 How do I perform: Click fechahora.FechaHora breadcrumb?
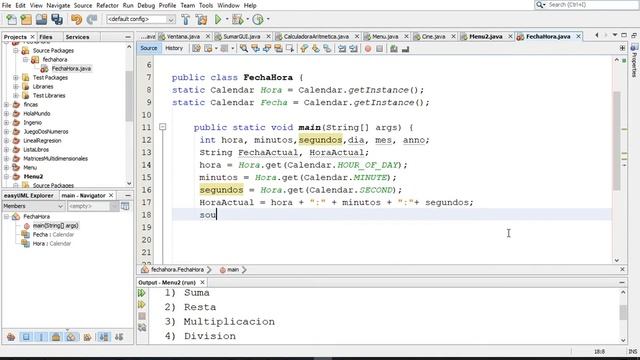(x=177, y=270)
